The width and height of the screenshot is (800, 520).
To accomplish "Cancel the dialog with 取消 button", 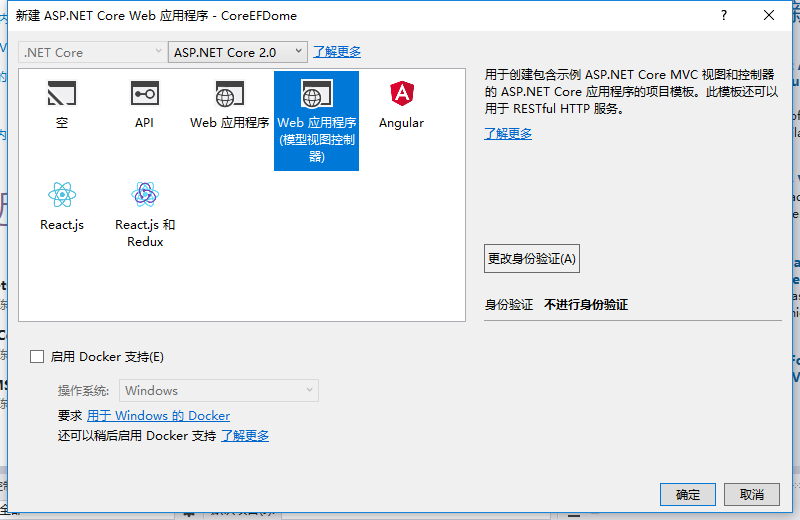I will (752, 494).
